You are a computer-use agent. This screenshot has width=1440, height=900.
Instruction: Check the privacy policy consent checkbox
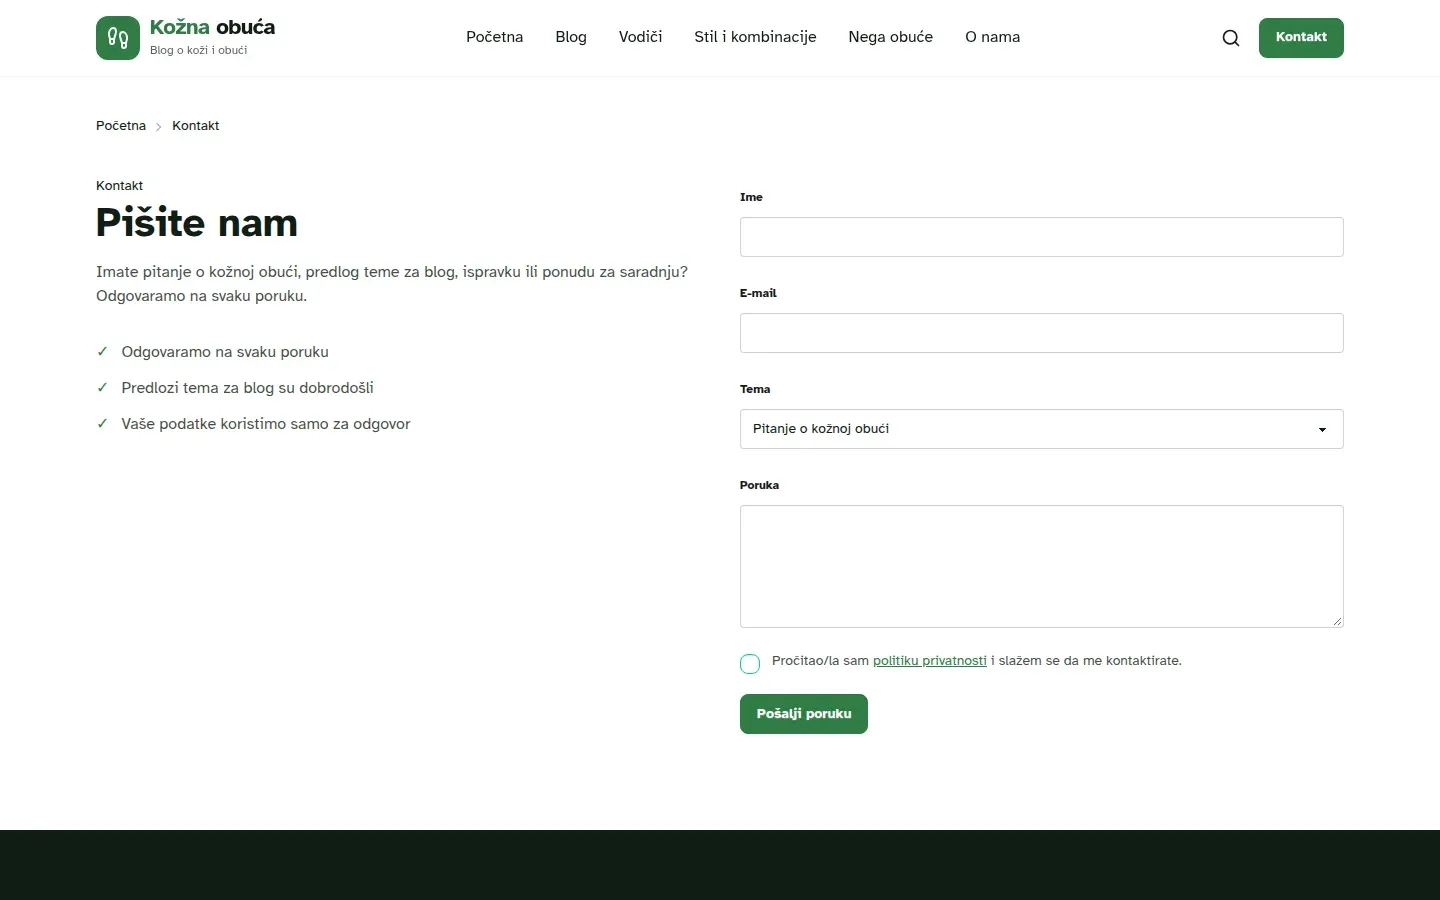point(750,663)
